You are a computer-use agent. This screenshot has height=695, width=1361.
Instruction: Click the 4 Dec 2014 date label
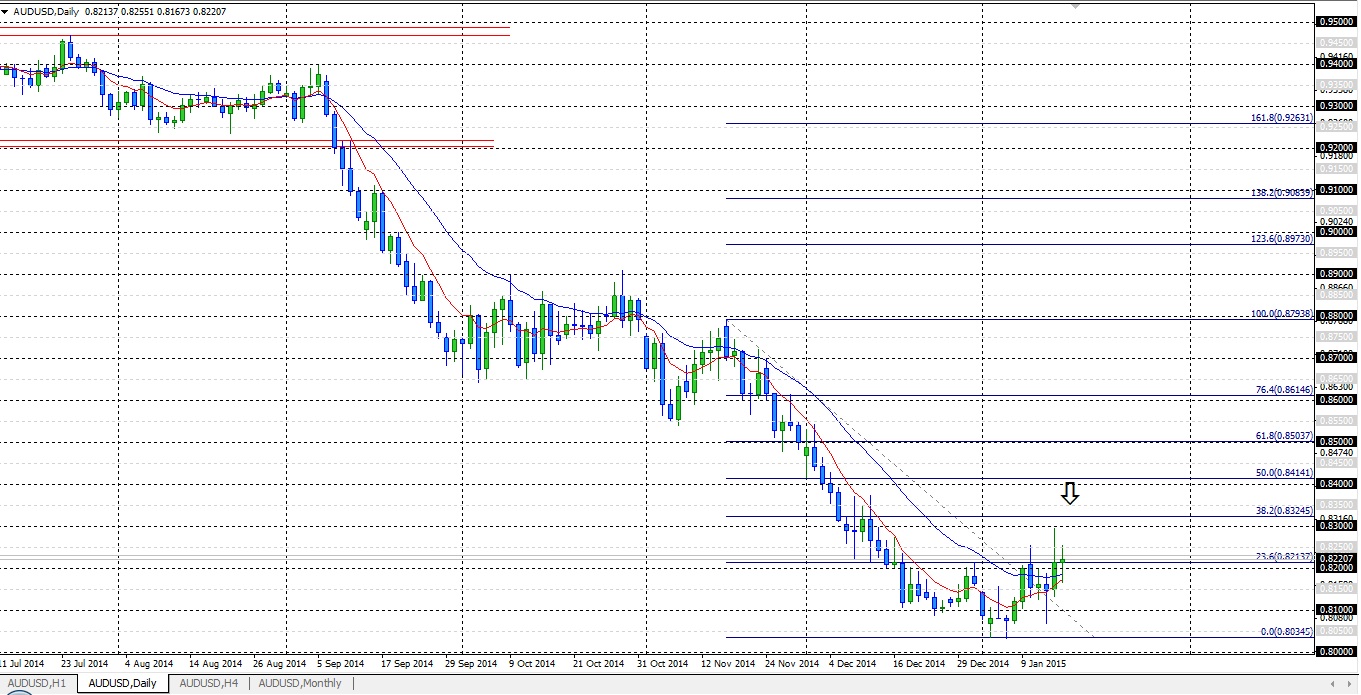(853, 663)
